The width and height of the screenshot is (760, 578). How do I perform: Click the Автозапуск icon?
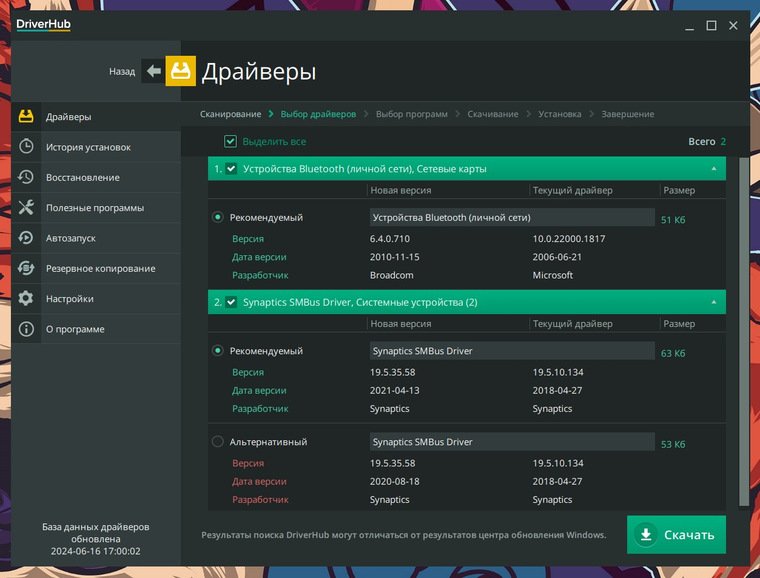tap(26, 238)
